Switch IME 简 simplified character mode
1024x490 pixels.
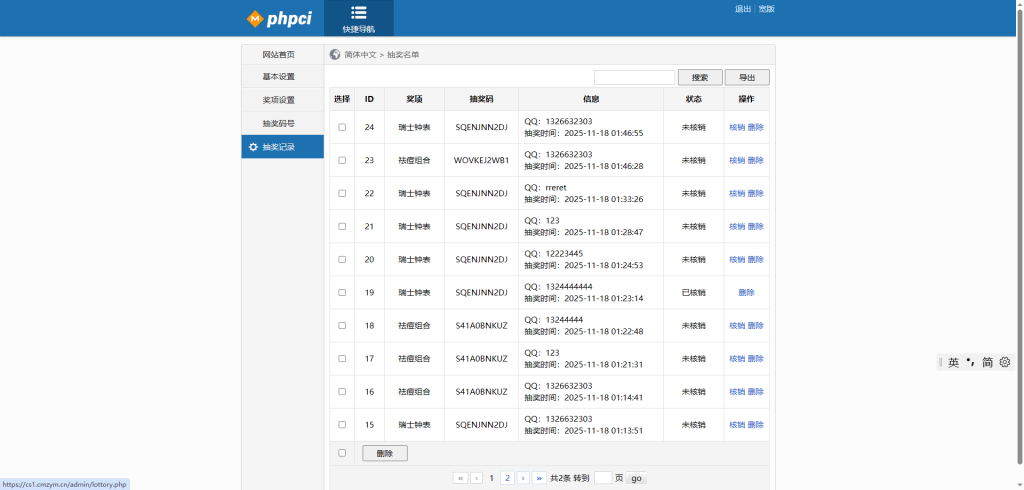coord(987,362)
